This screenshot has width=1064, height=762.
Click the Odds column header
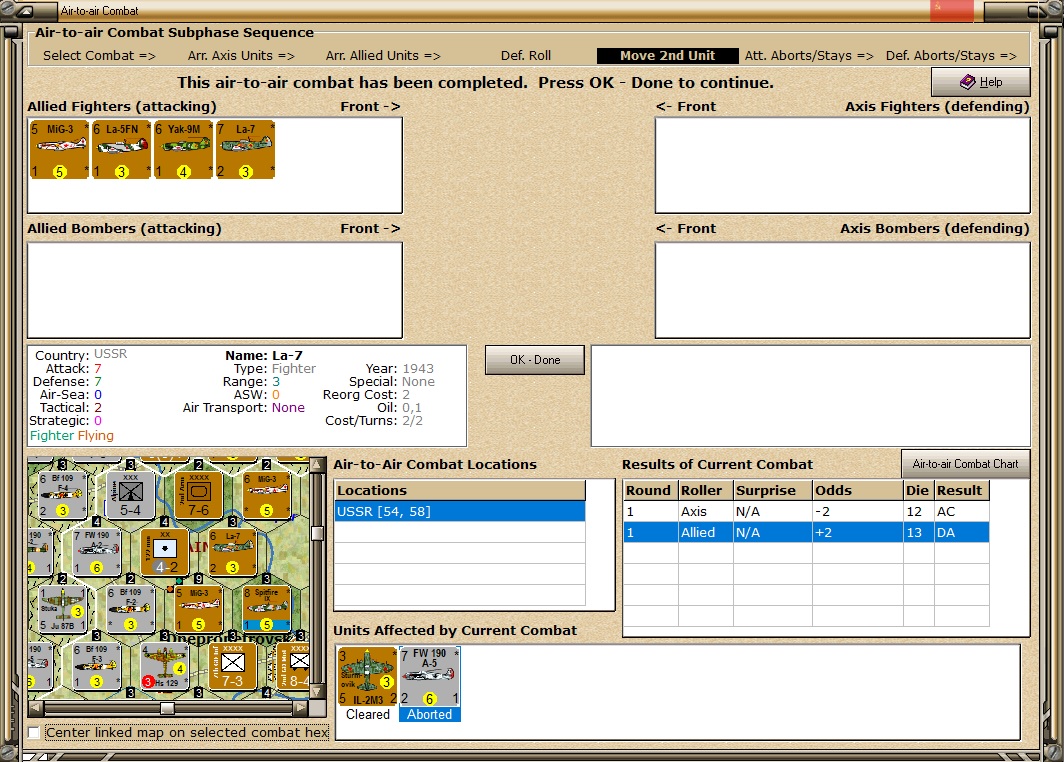click(x=858, y=491)
